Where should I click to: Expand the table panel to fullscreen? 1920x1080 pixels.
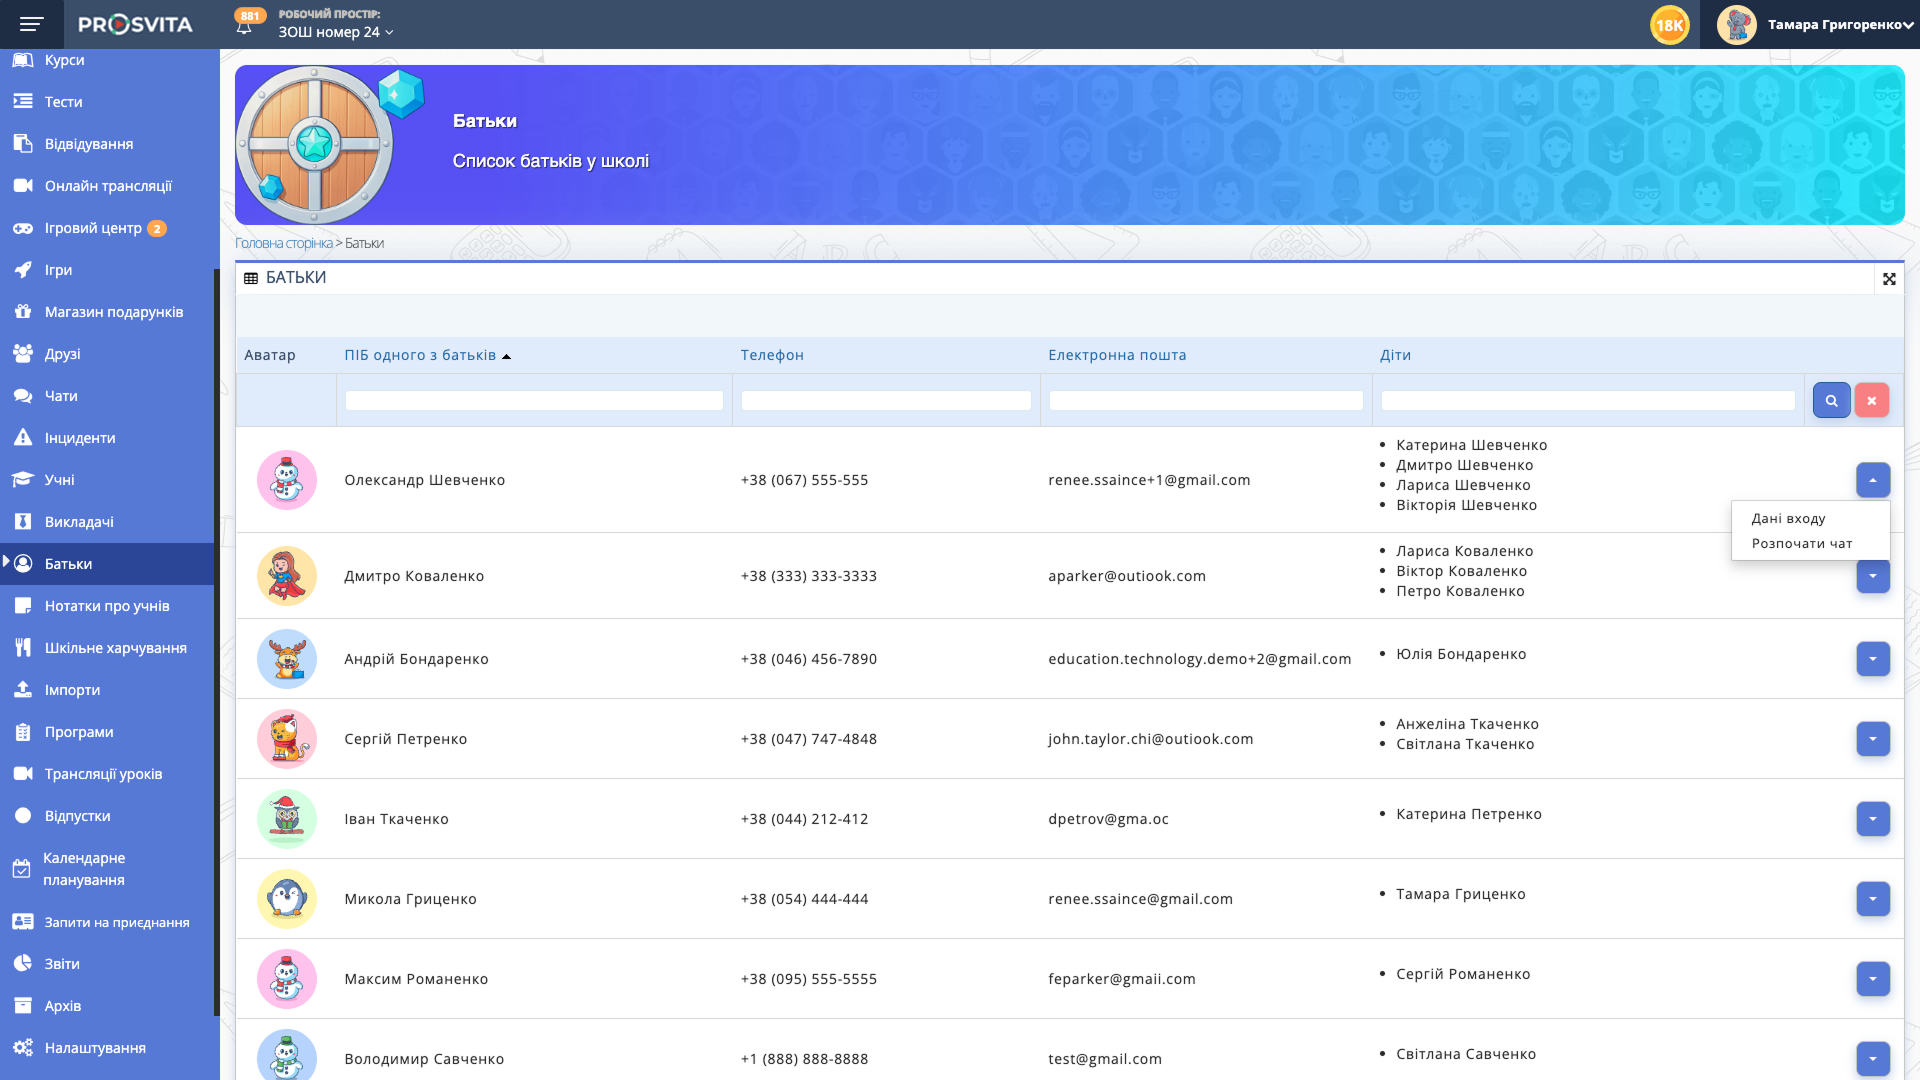pyautogui.click(x=1888, y=279)
